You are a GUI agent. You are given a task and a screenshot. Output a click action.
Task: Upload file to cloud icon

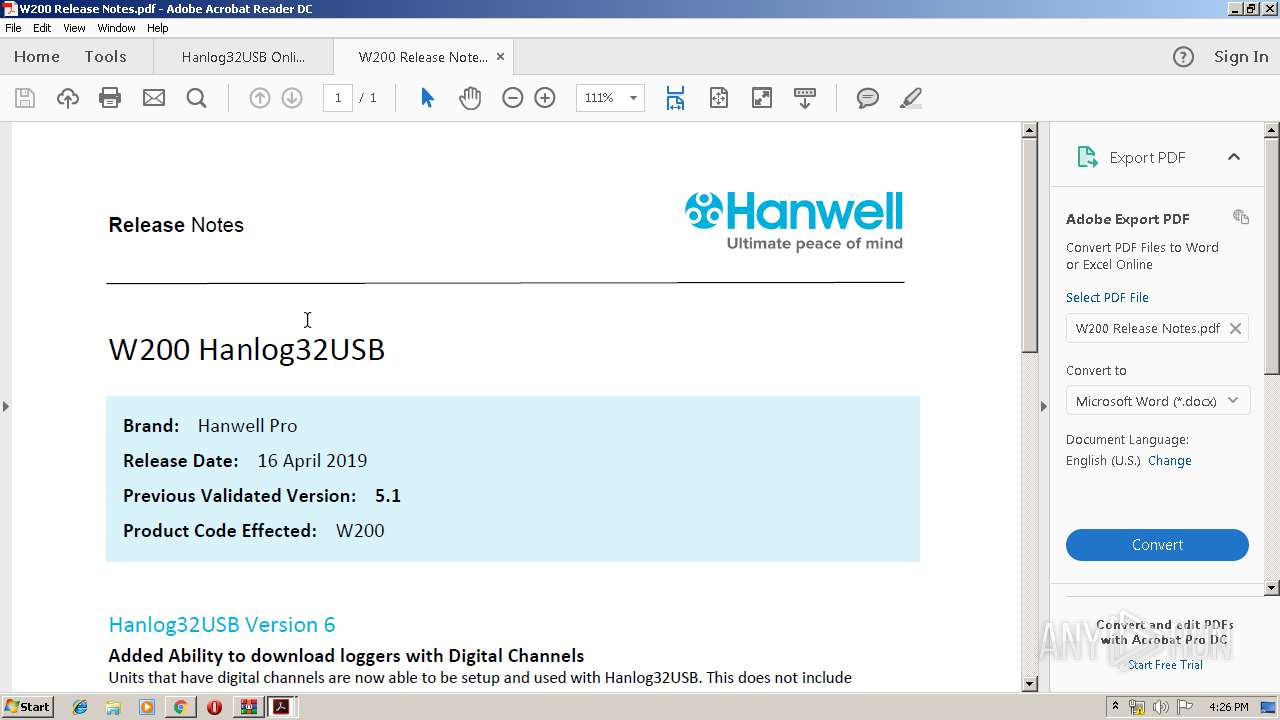pos(67,98)
